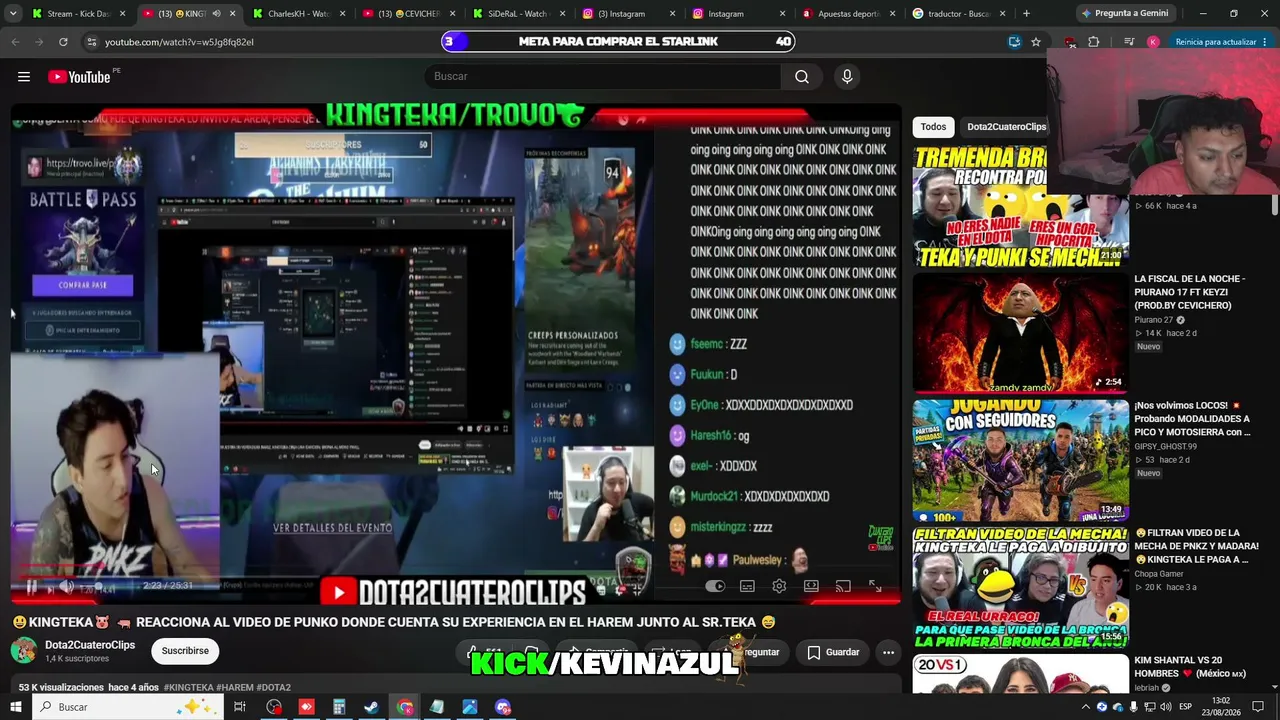Save the video with the Guardar button
The image size is (1280, 720).
point(833,652)
